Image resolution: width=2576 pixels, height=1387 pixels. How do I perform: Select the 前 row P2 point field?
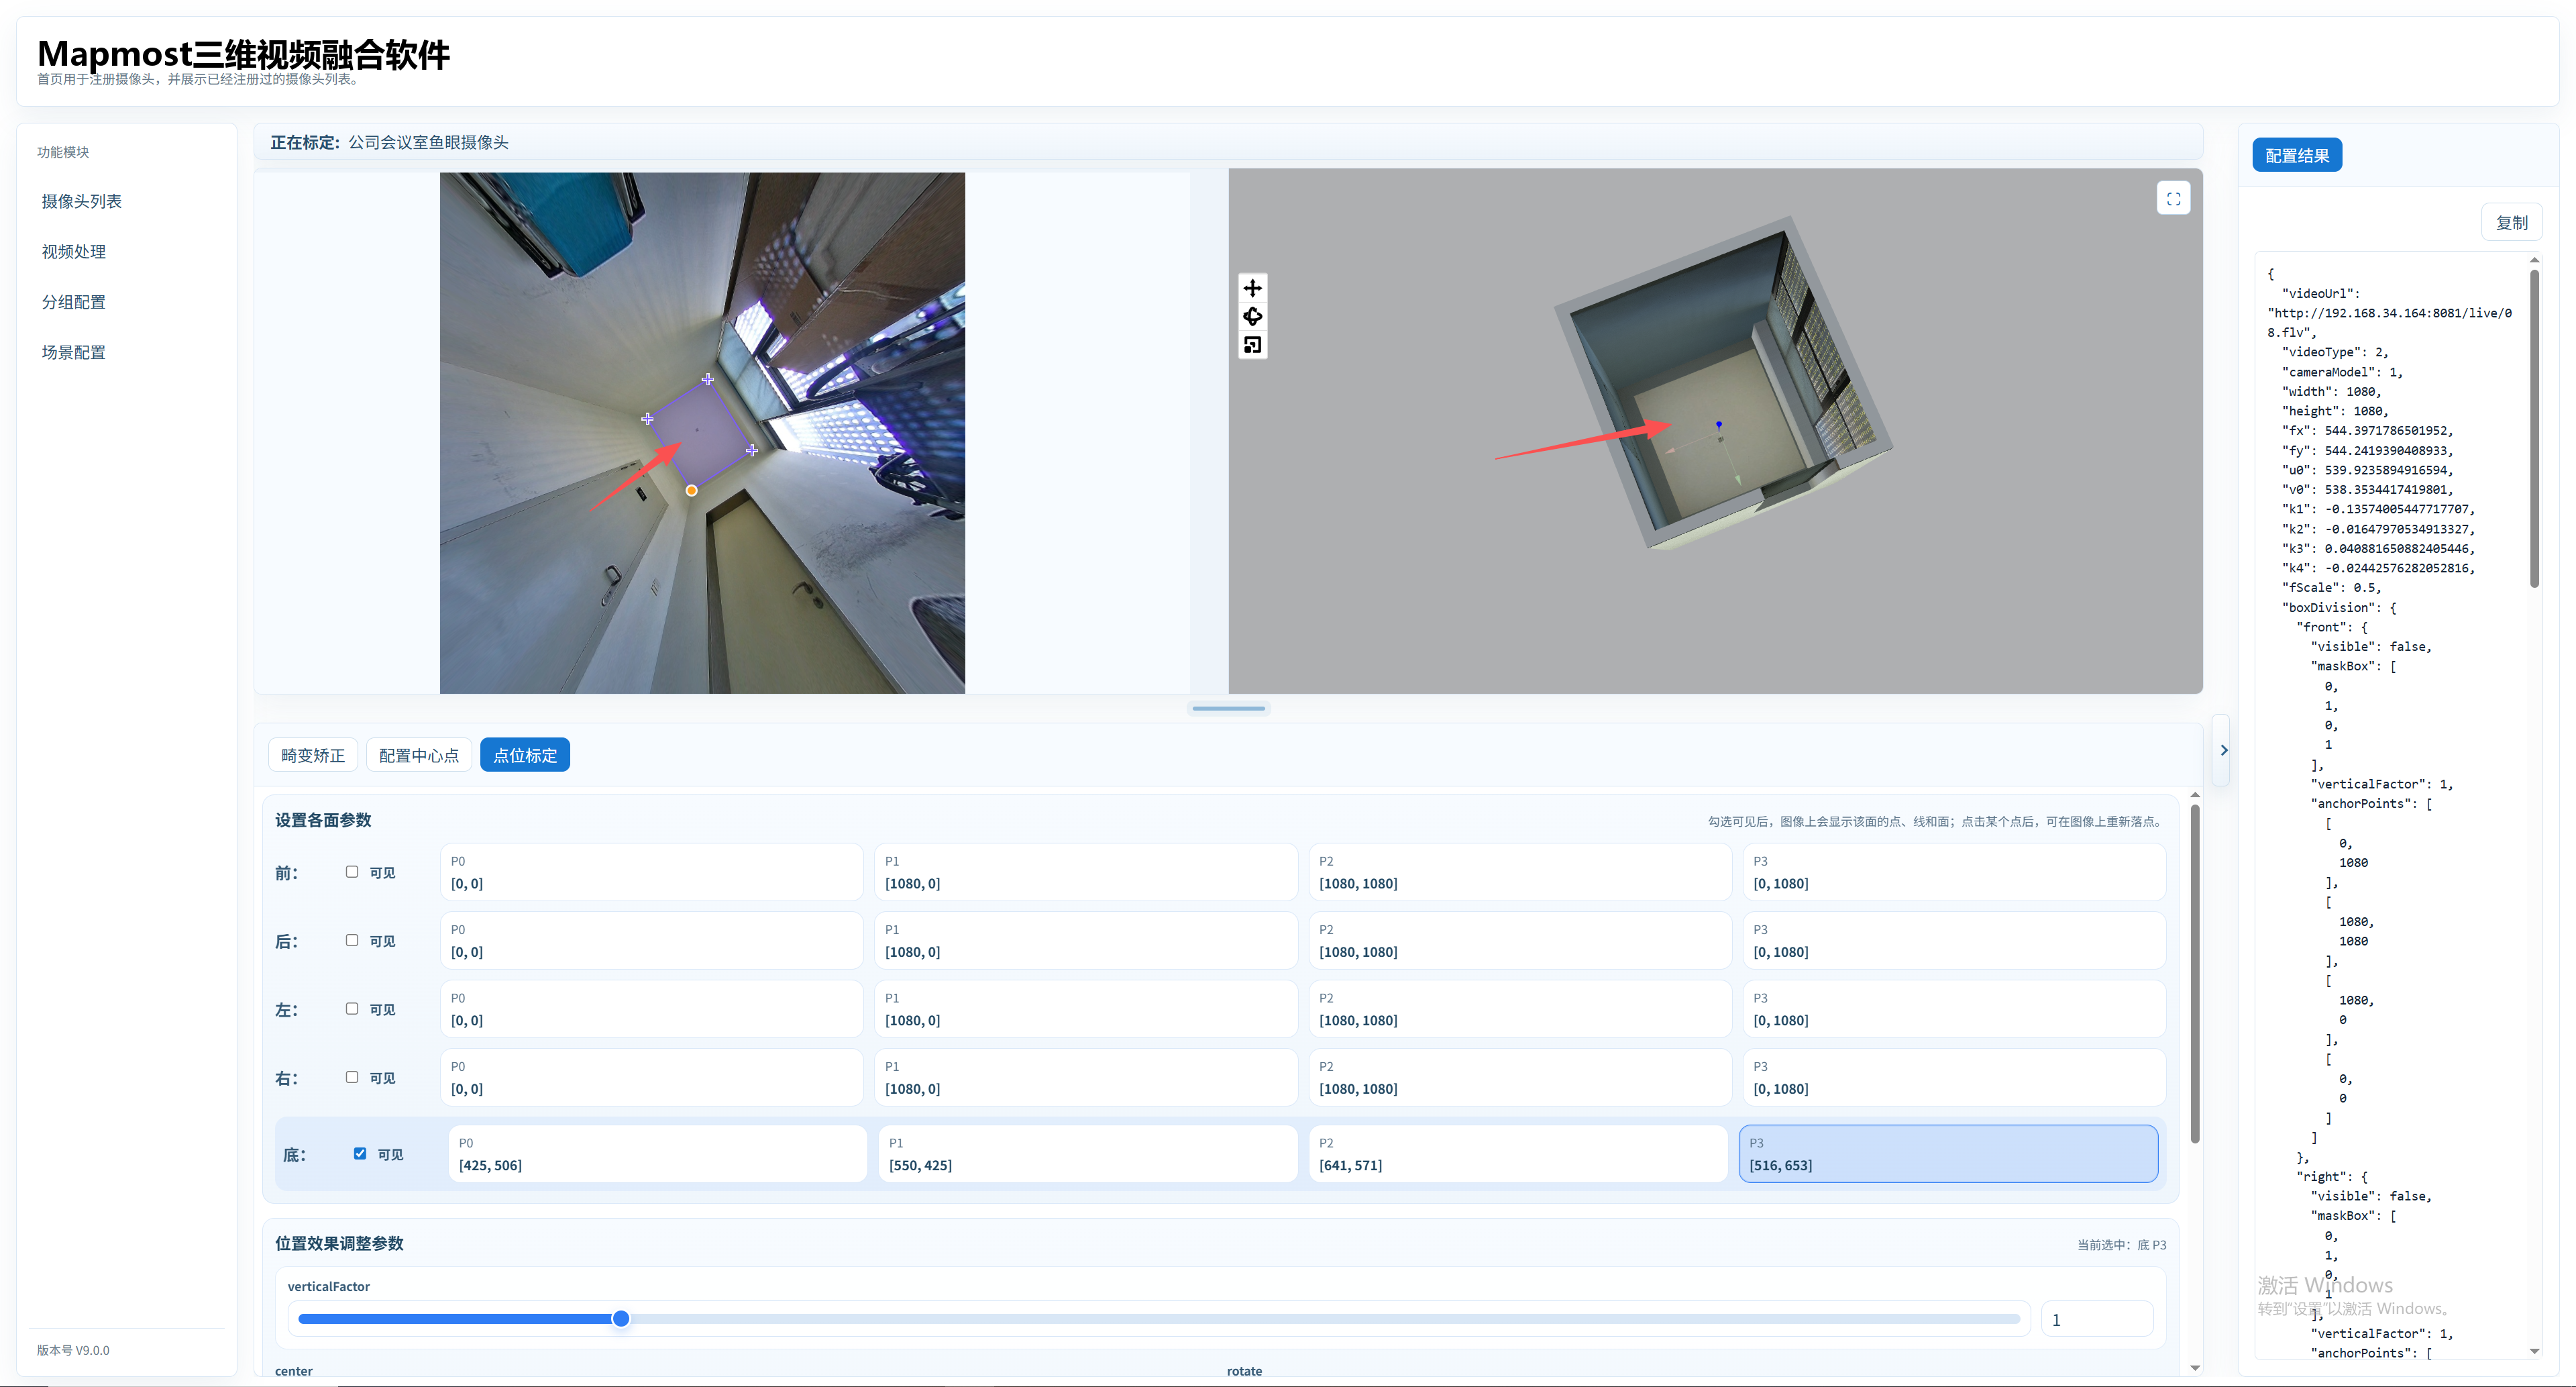coord(1520,872)
